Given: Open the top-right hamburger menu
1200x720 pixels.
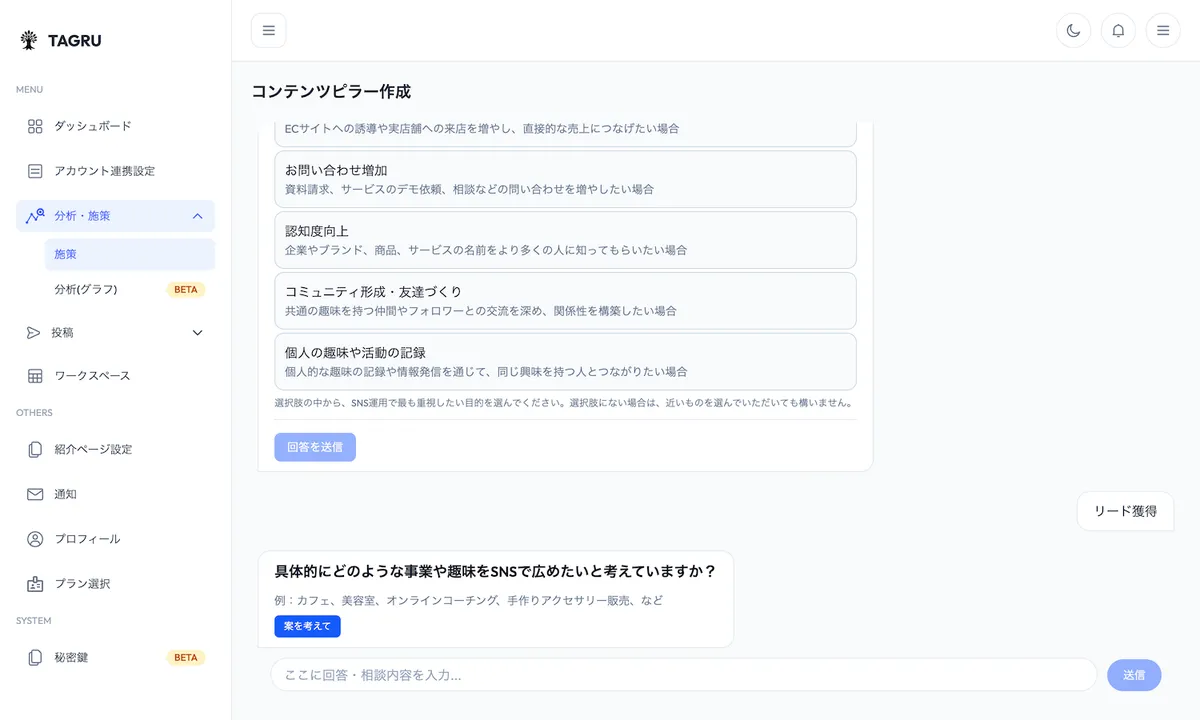Looking at the screenshot, I should [1162, 30].
